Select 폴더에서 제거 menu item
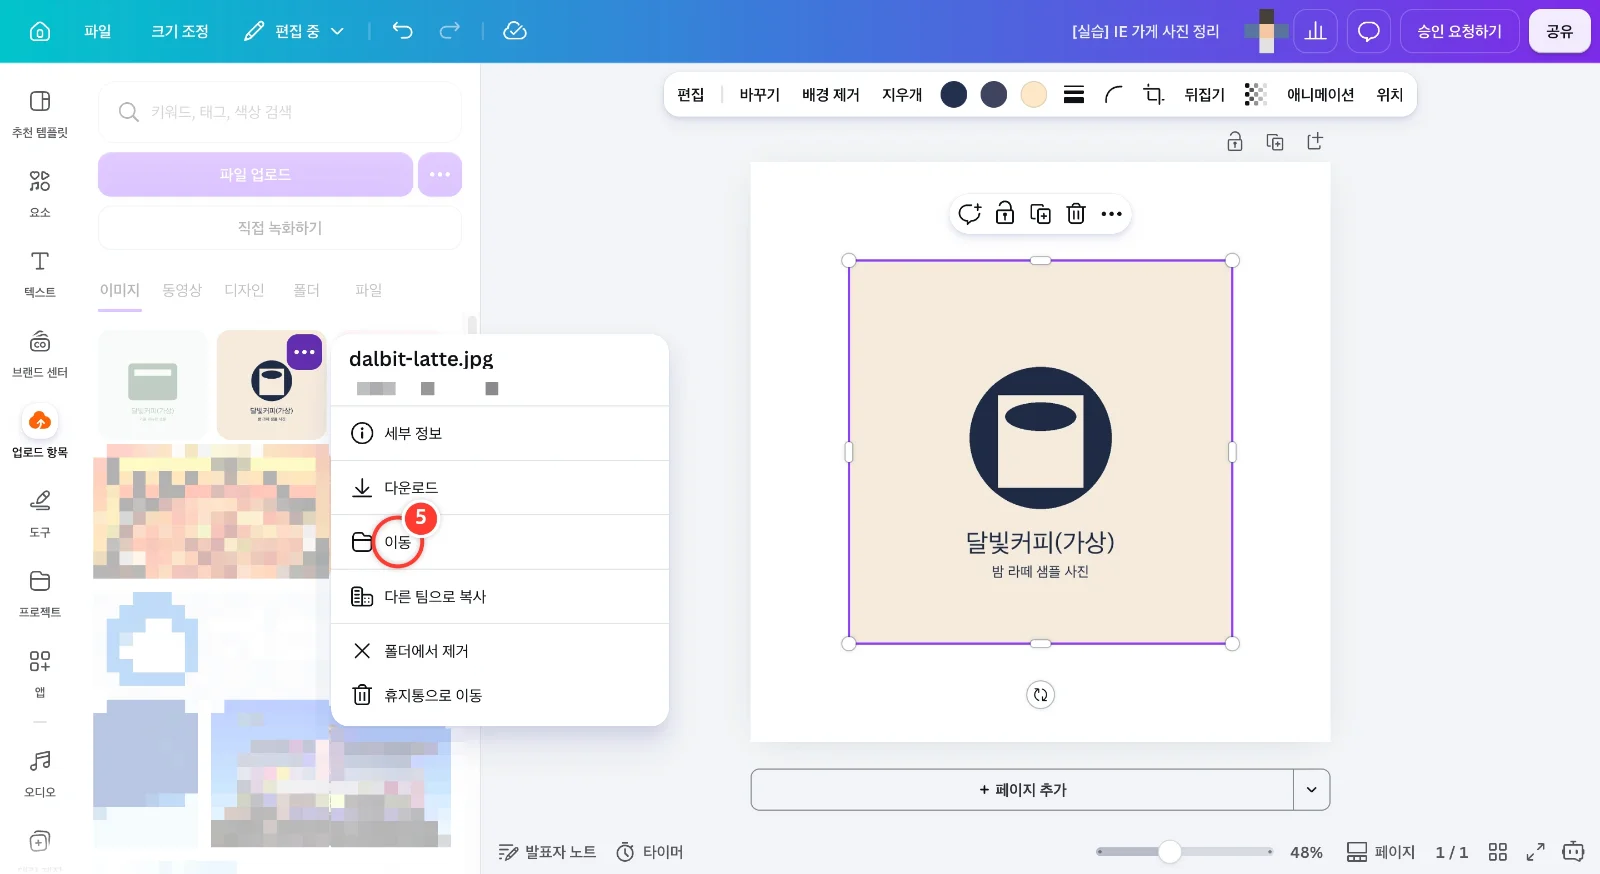 [499, 651]
